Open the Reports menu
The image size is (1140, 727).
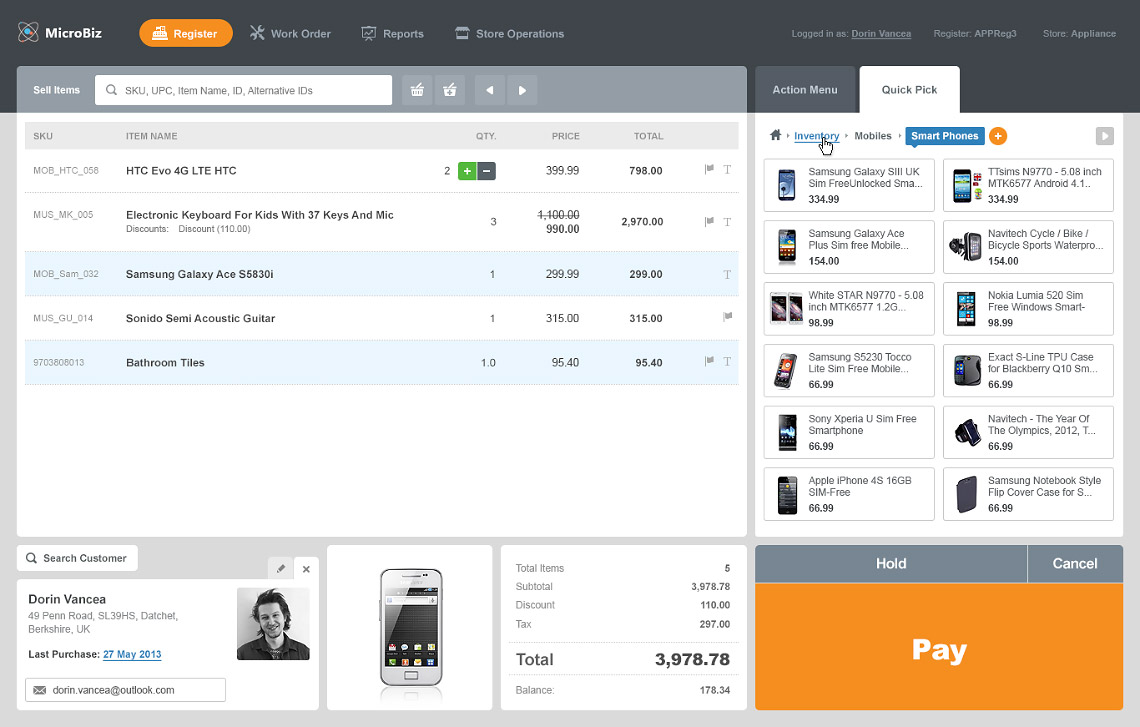tap(393, 33)
